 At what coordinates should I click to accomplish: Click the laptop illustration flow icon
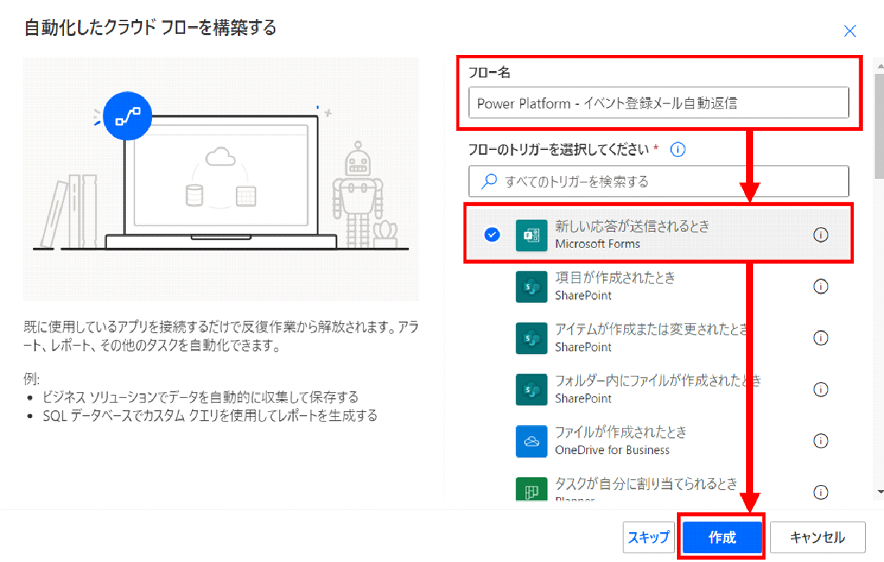(x=127, y=116)
